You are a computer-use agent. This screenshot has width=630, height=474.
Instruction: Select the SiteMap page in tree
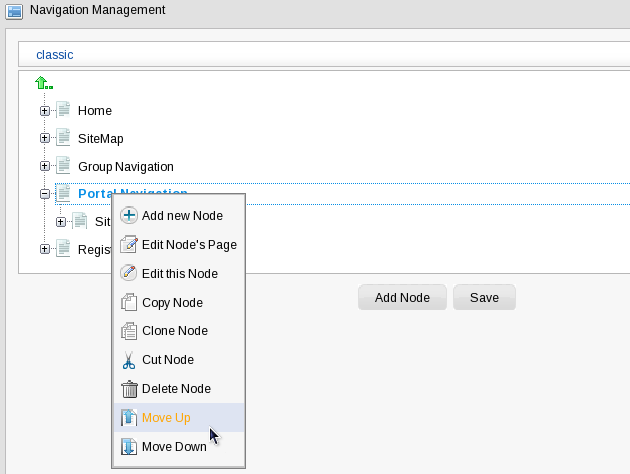(100, 139)
